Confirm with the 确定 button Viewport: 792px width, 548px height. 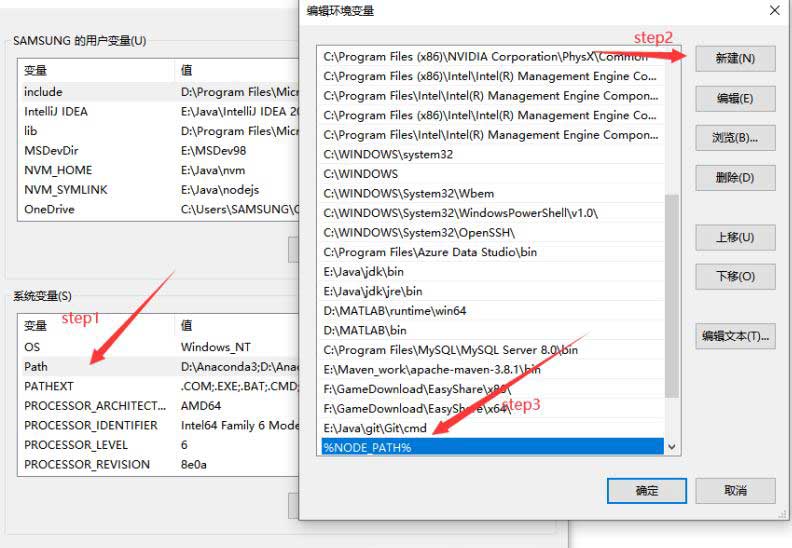(x=647, y=491)
